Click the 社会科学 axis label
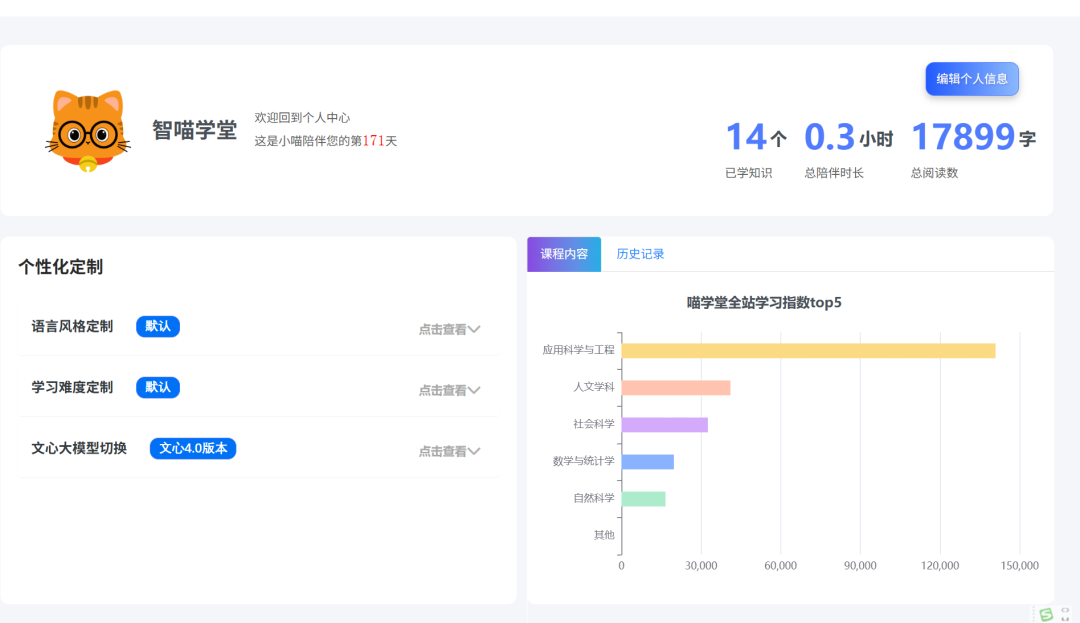 [596, 423]
